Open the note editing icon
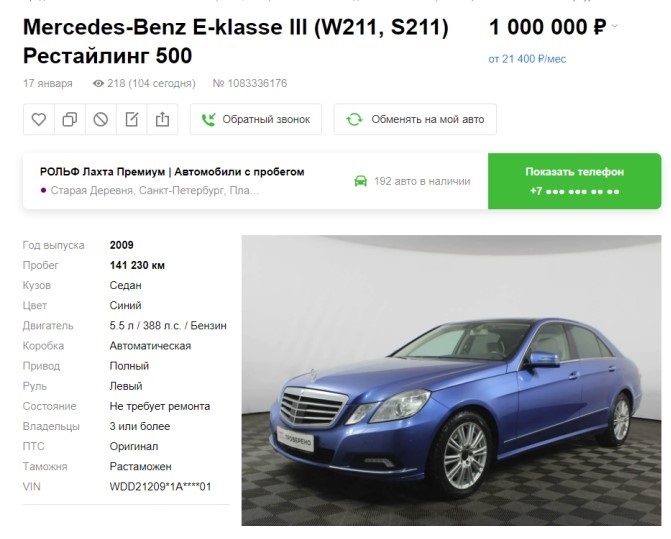This screenshot has height=539, width=671. 131,119
